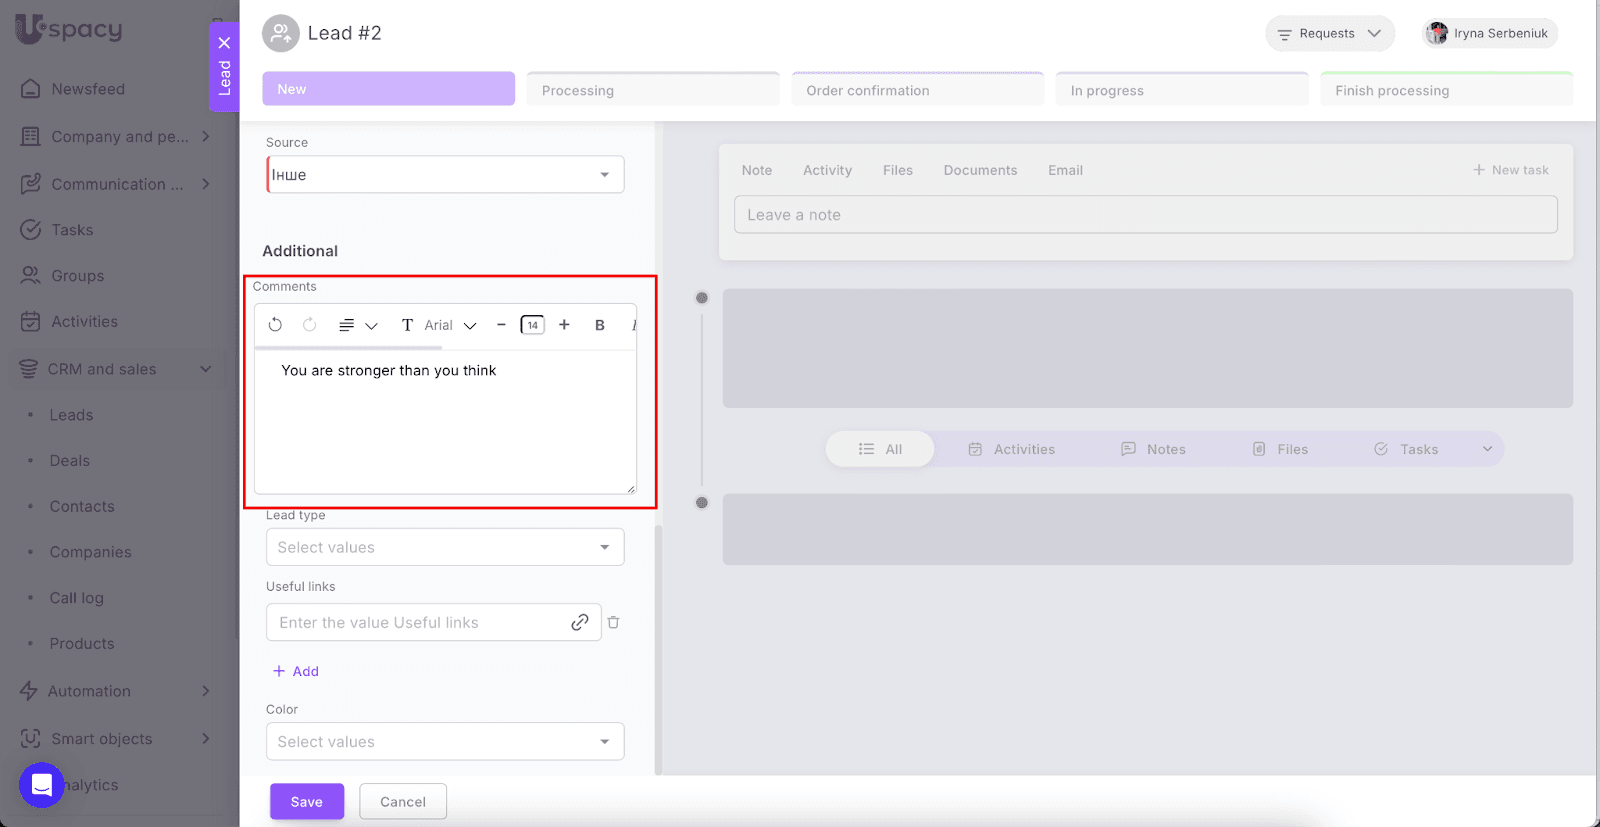Viewport: 1600px width, 827px height.
Task: Open the Arial font family dropdown
Action: coord(450,325)
